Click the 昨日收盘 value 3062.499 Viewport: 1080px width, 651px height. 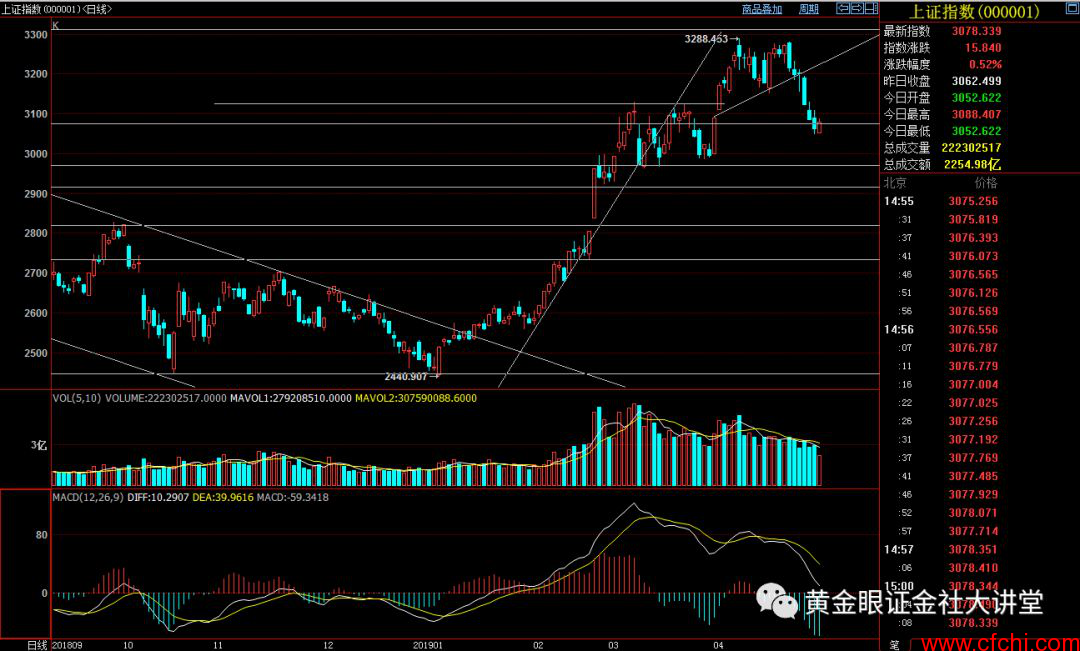pos(976,81)
